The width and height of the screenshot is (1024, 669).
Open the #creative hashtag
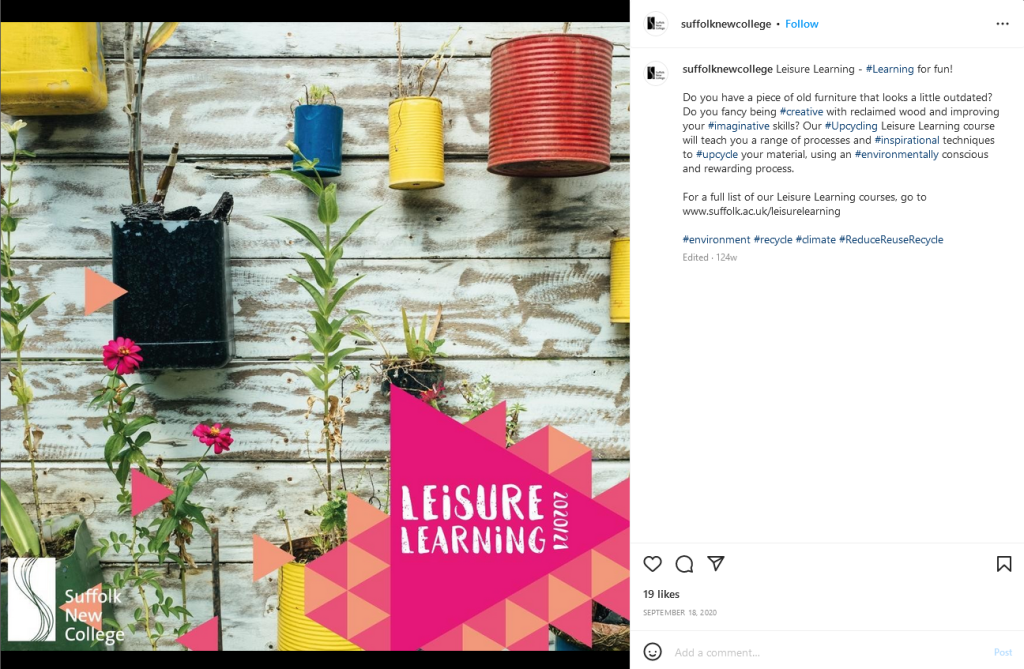pyautogui.click(x=801, y=112)
